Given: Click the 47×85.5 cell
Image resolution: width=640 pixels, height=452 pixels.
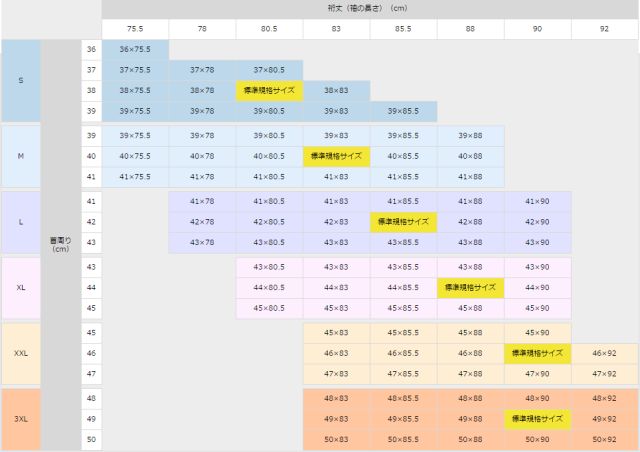Looking at the screenshot, I should pyautogui.click(x=403, y=374).
